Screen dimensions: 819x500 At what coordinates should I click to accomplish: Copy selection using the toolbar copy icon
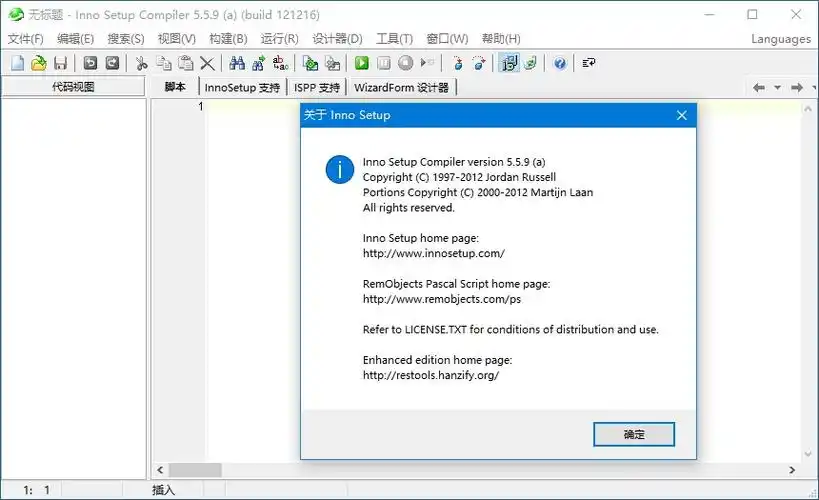point(164,63)
